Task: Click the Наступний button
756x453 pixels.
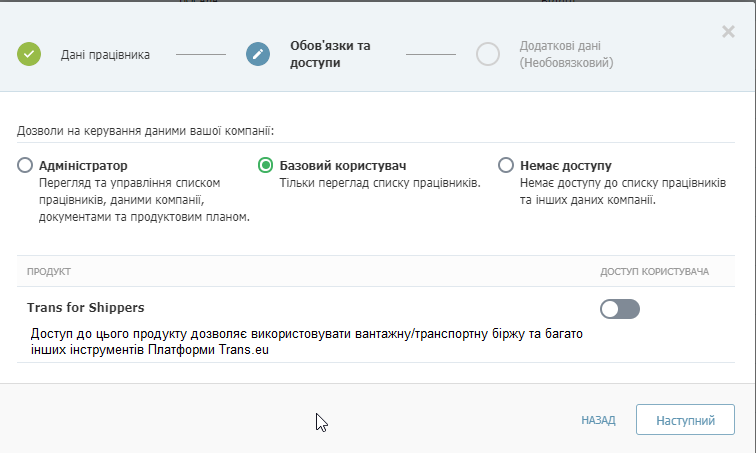Action: point(685,420)
